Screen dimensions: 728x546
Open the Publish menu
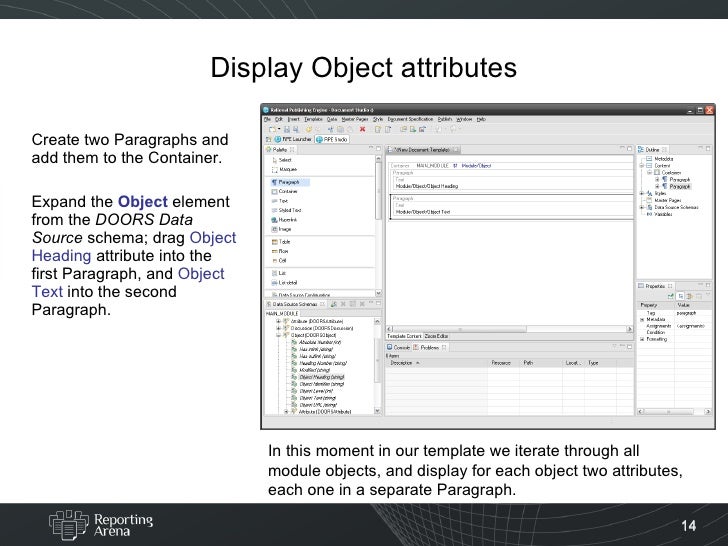[444, 118]
